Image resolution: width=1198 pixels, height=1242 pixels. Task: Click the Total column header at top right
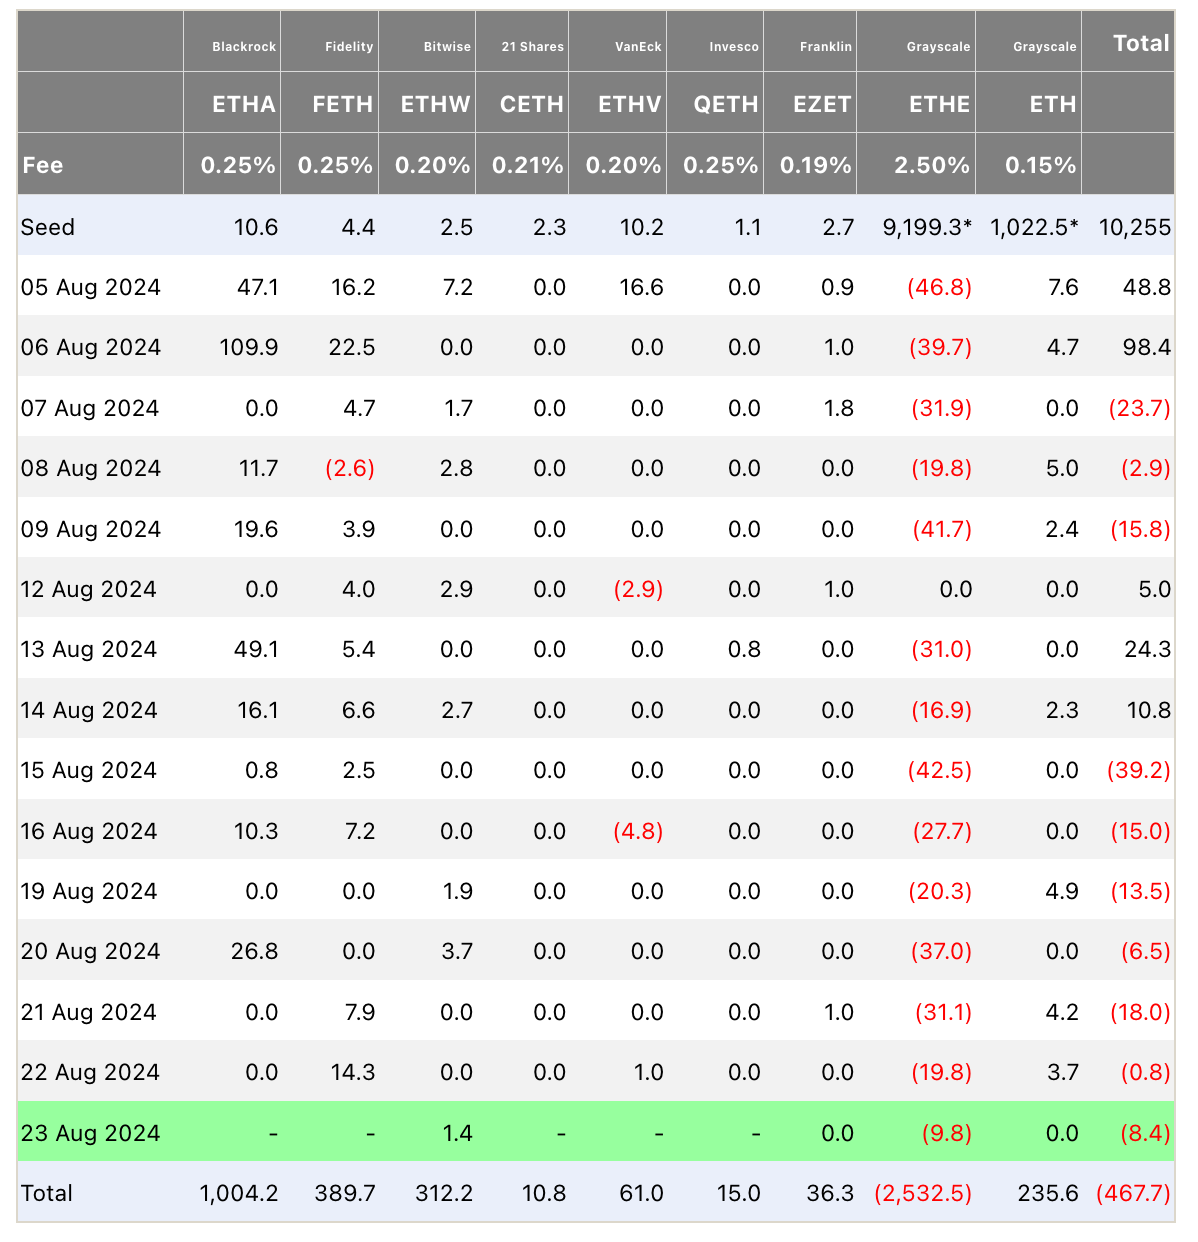[x=1141, y=43]
